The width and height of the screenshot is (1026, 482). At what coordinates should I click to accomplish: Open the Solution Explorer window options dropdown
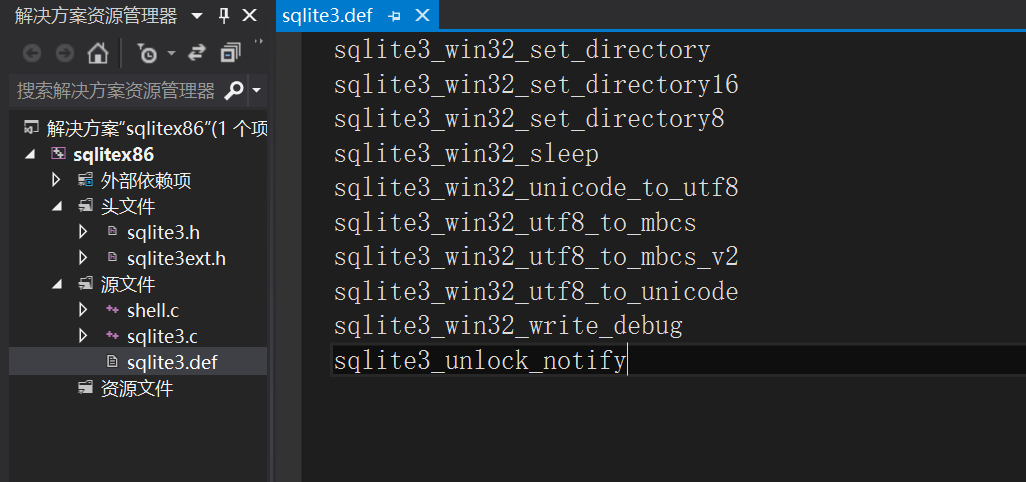[x=196, y=16]
